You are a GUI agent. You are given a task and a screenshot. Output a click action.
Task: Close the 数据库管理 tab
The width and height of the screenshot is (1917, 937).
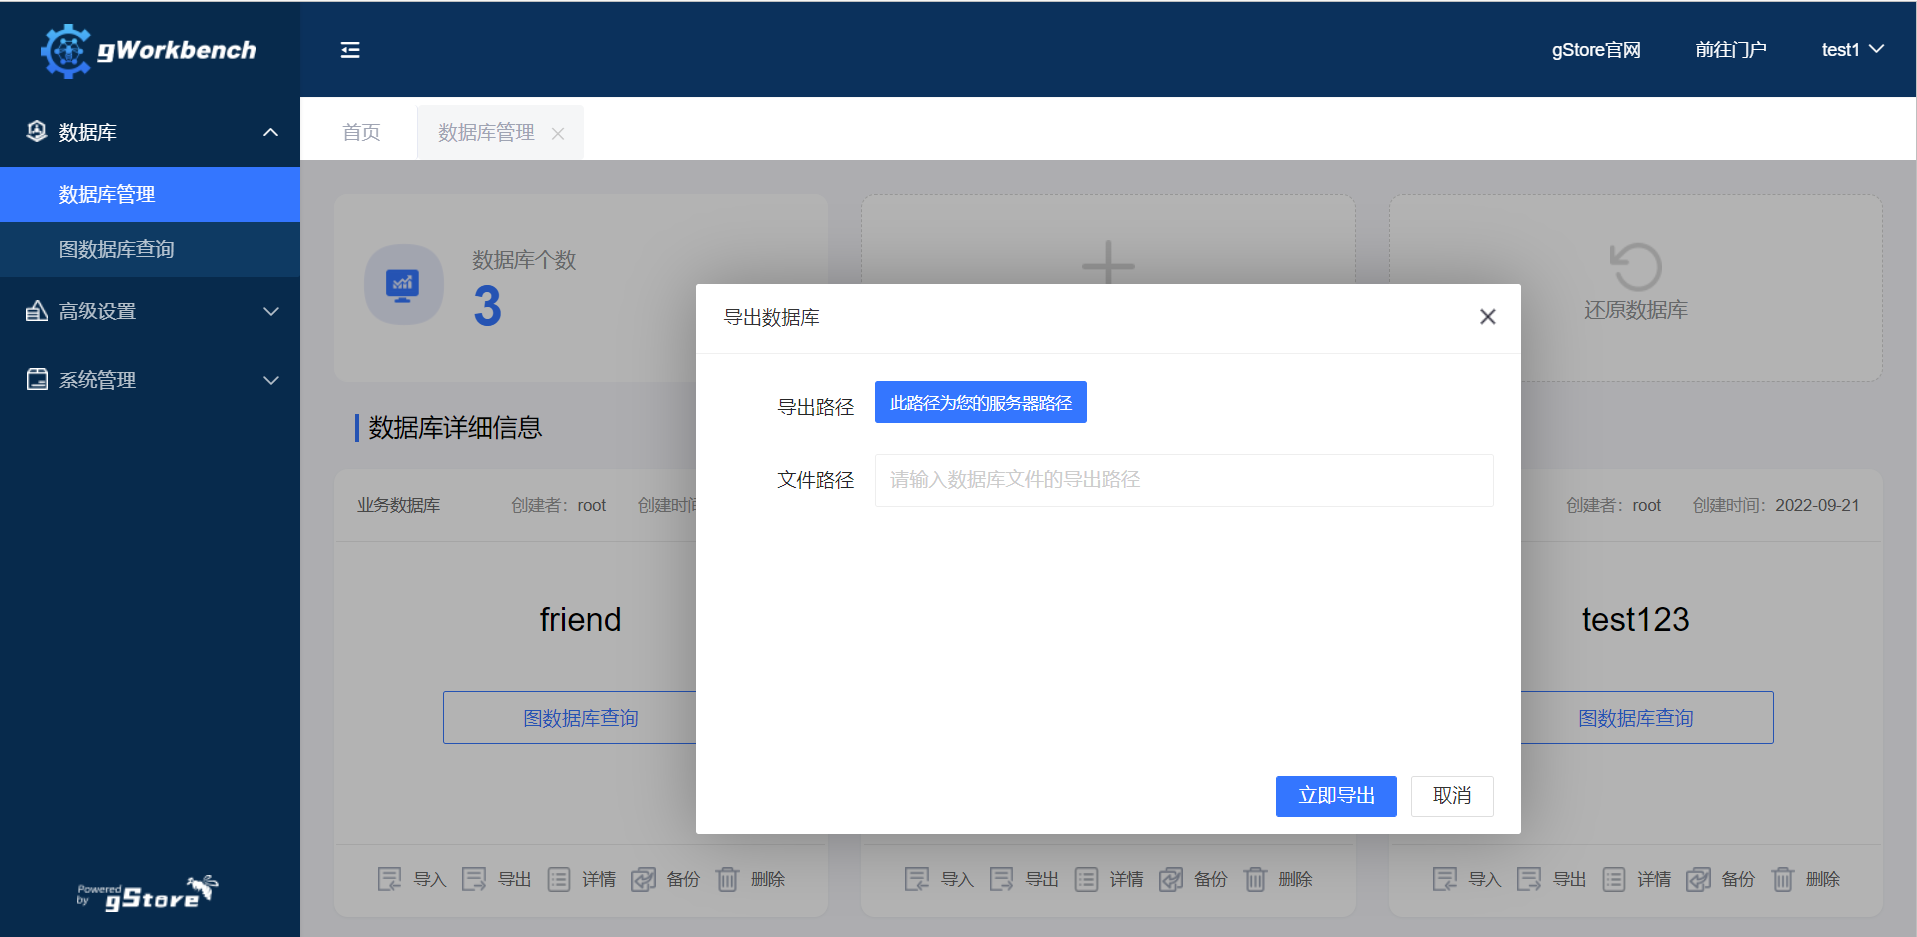point(558,134)
